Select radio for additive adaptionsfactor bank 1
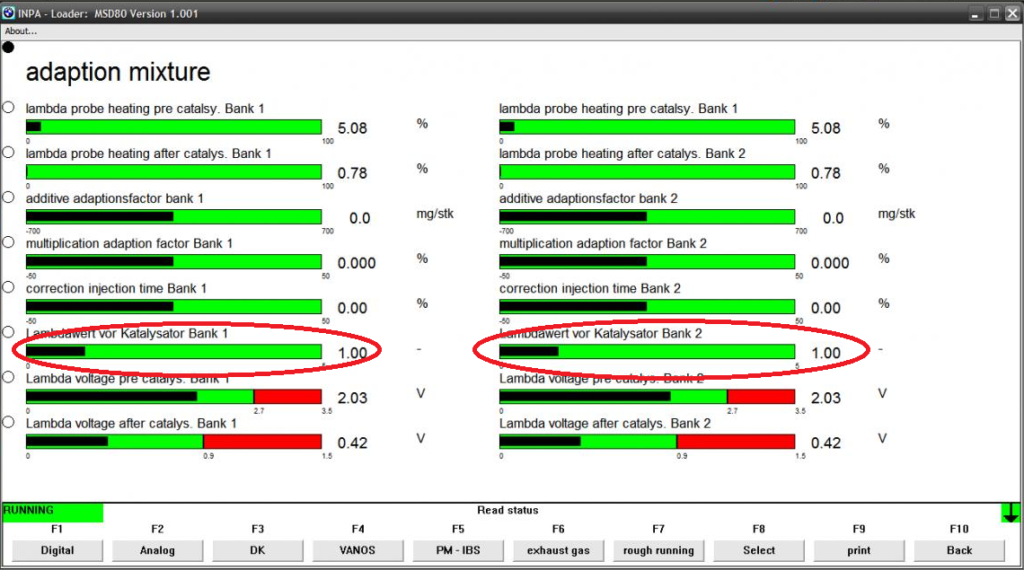Image resolution: width=1024 pixels, height=570 pixels. (8, 197)
